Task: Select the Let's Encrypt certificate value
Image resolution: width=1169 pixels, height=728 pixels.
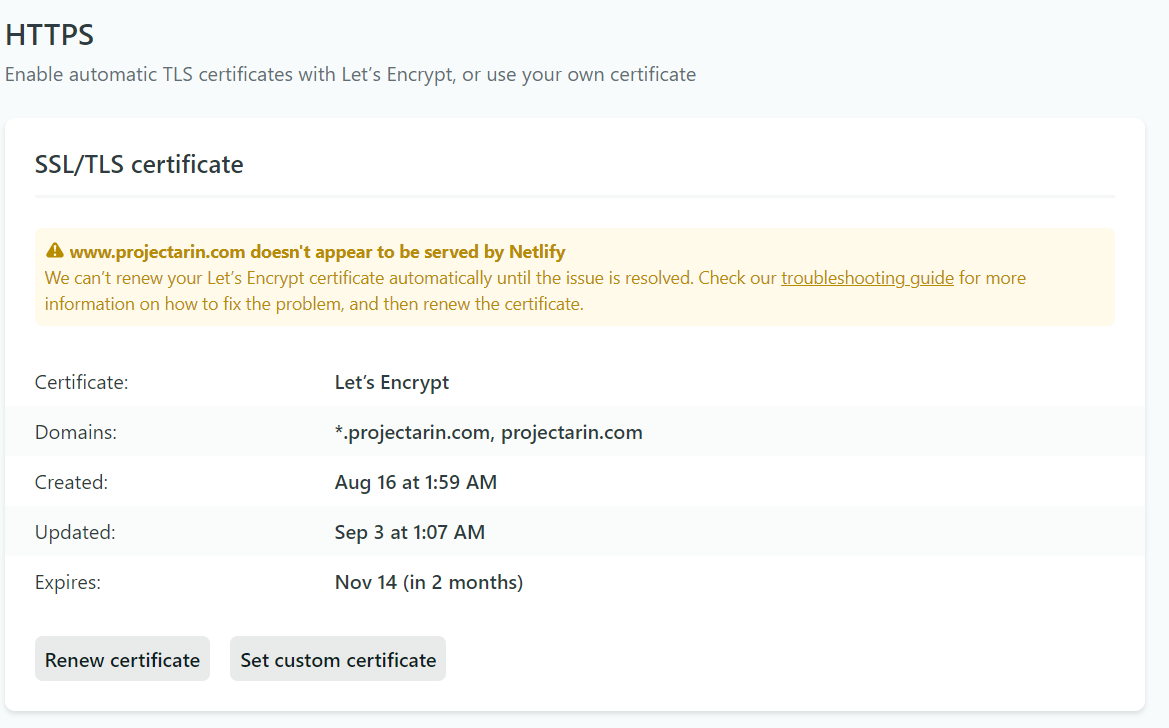Action: pyautogui.click(x=392, y=383)
